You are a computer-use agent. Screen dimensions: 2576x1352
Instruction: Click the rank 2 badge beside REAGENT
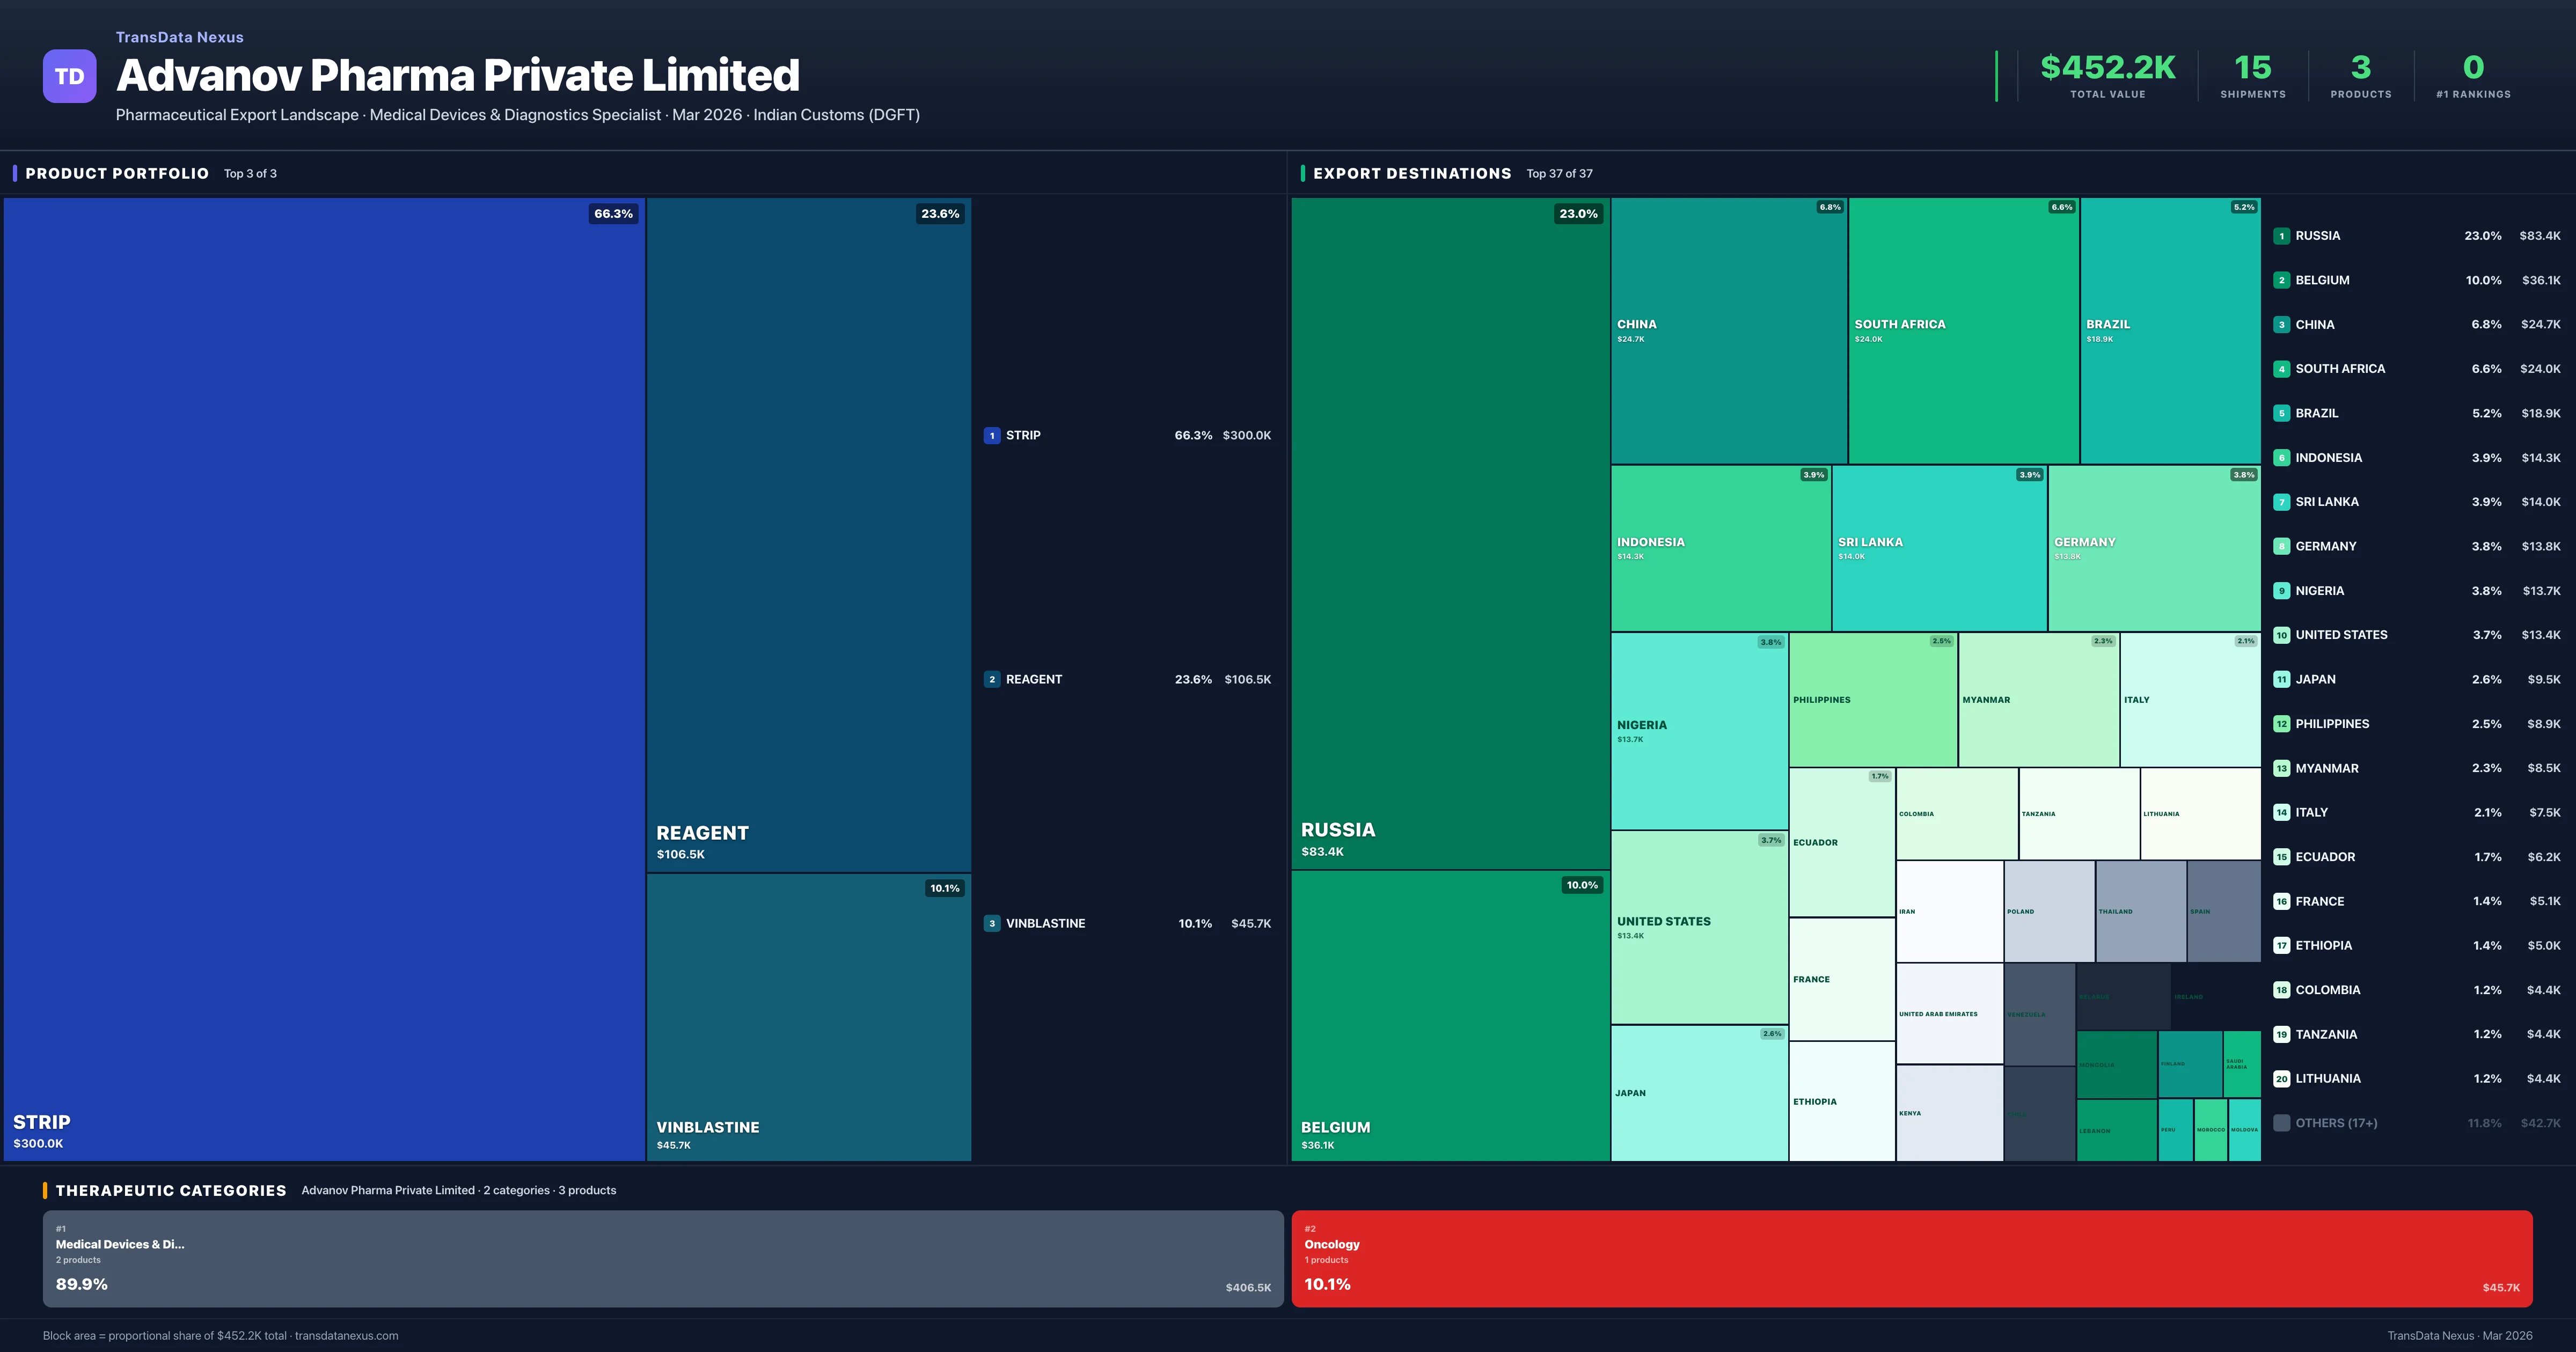coord(991,679)
